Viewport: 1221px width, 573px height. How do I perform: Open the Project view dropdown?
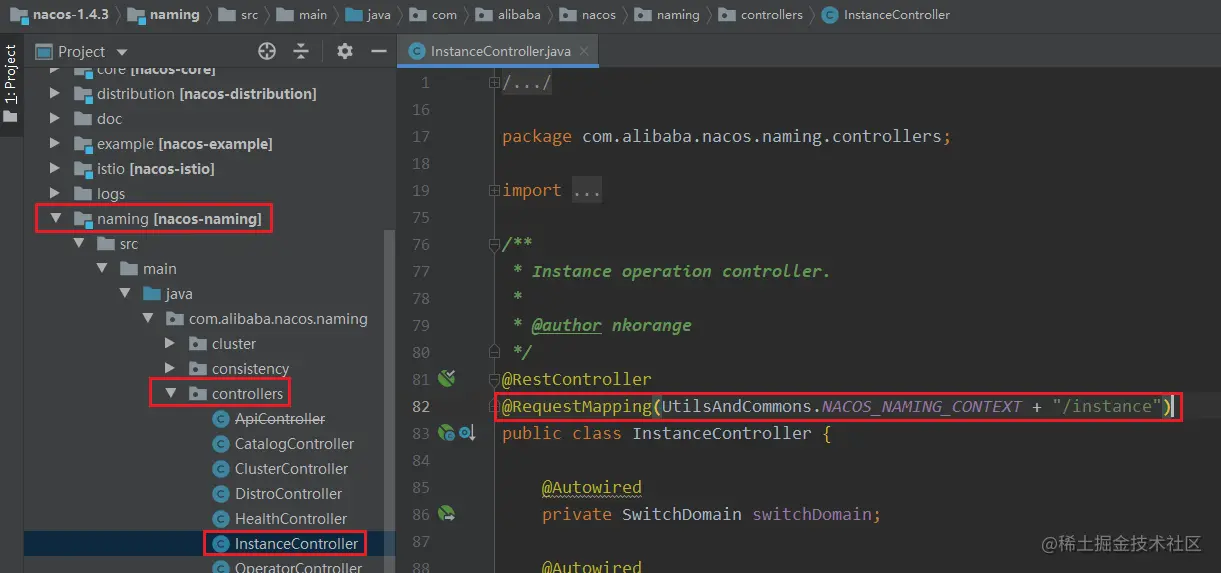[x=122, y=52]
